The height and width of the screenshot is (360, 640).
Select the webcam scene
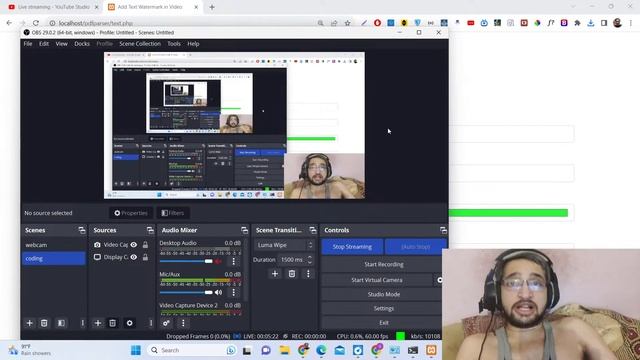tap(54, 245)
